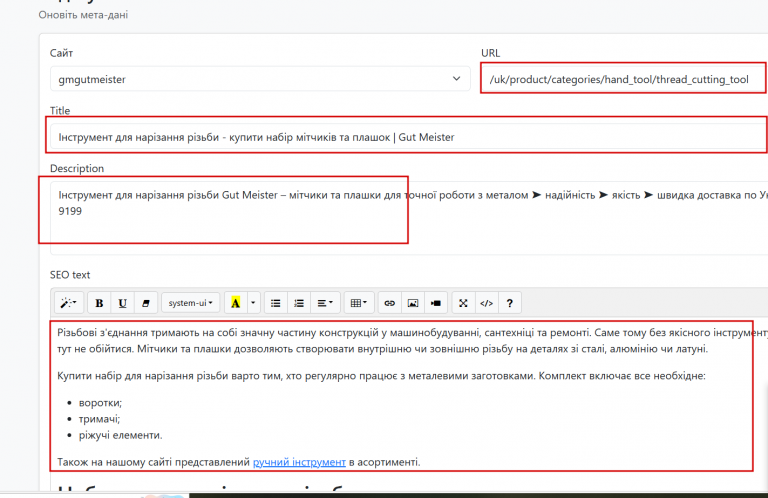The width and height of the screenshot is (768, 498).
Task: Click the SEO text label
Action: click(70, 275)
